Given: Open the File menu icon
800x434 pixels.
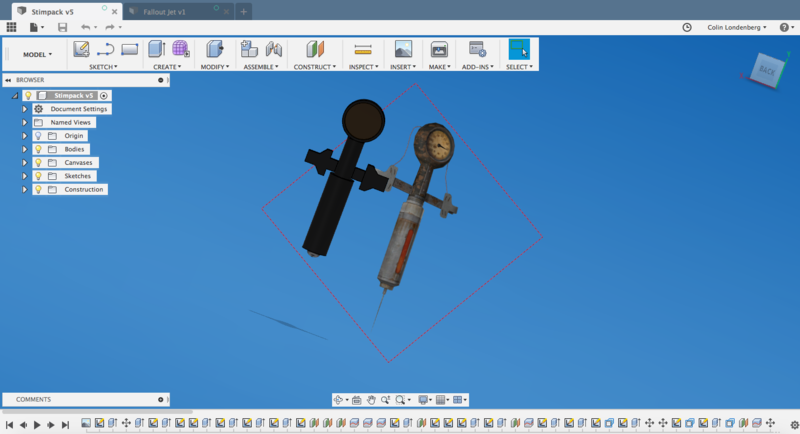Looking at the screenshot, I should click(x=34, y=27).
